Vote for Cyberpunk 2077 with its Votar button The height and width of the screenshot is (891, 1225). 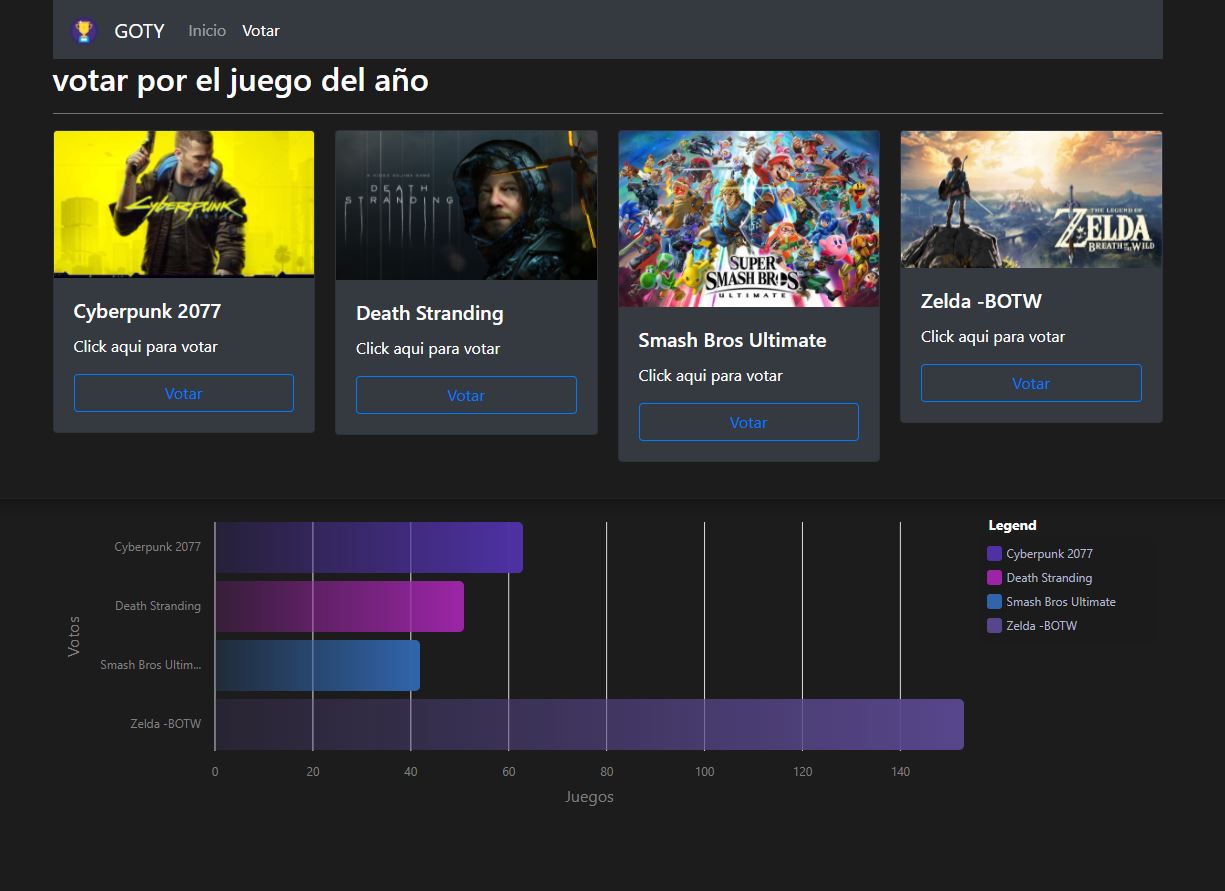(184, 393)
